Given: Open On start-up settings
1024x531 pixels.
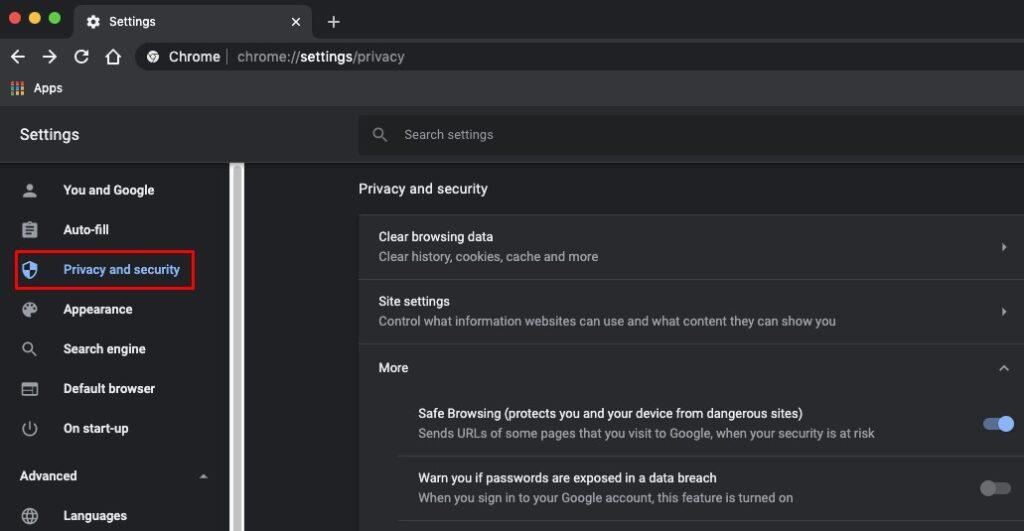Looking at the screenshot, I should click(x=95, y=428).
